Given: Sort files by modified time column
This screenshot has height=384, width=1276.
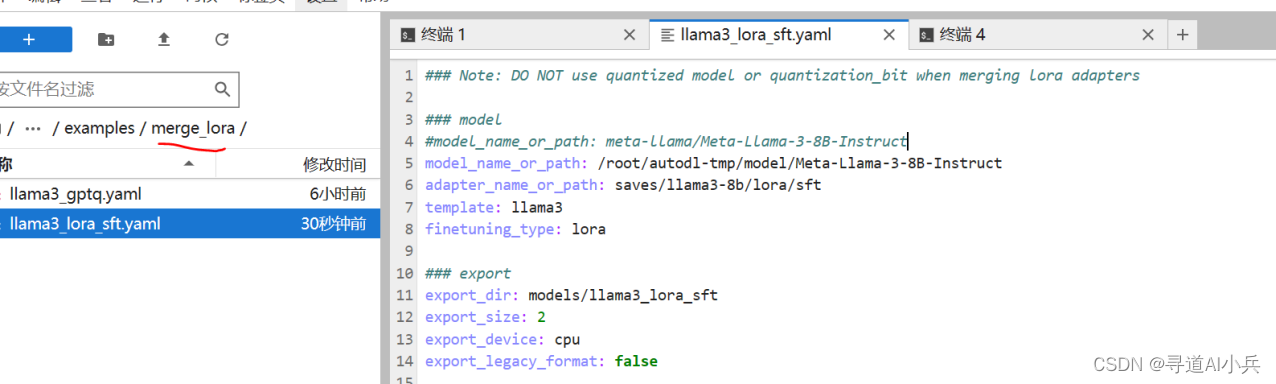Looking at the screenshot, I should 334,164.
